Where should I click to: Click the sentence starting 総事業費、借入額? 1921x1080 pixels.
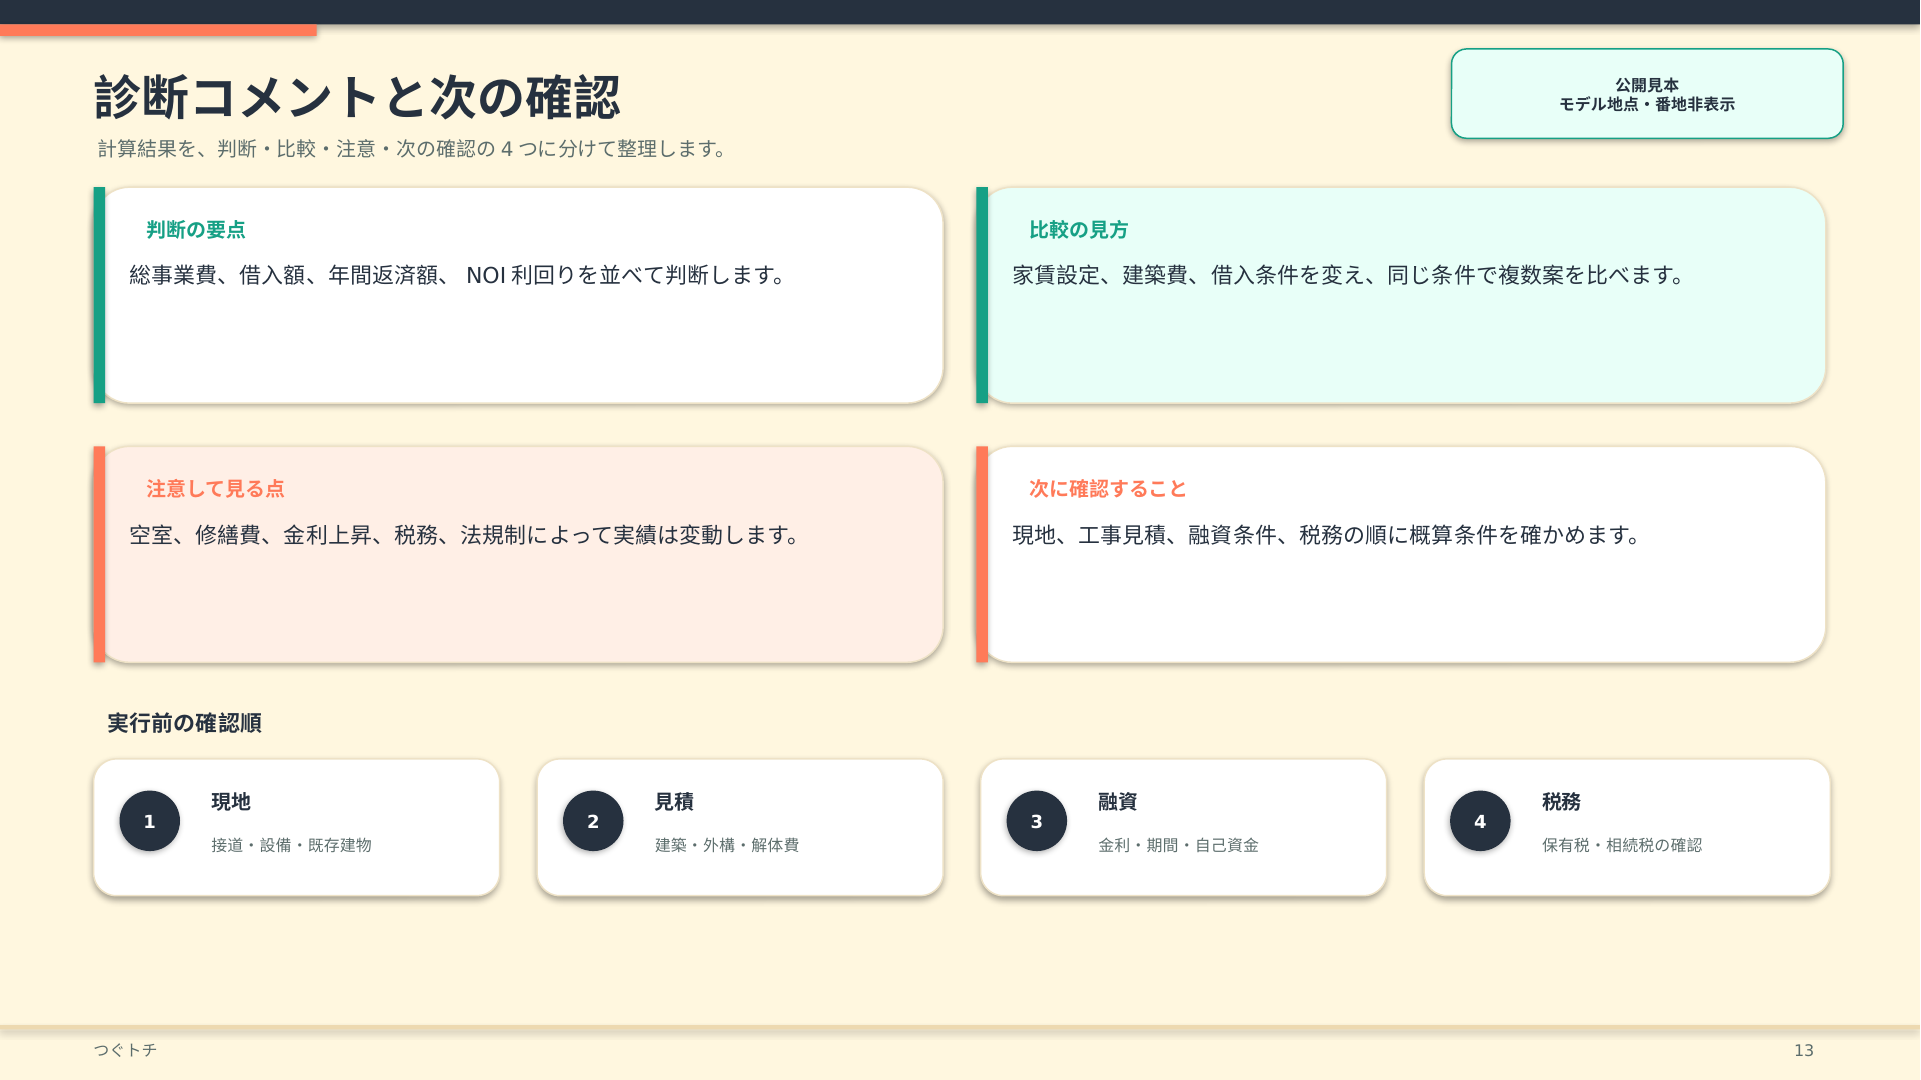tap(460, 275)
